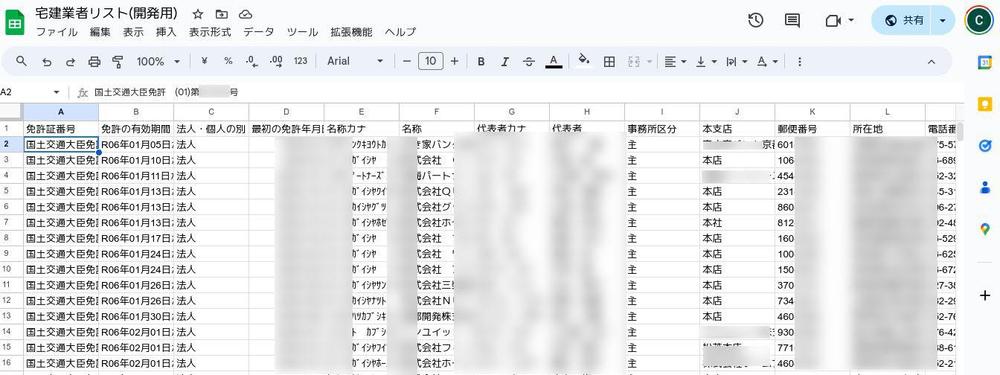Star this spreadsheet document
1000x375 pixels.
point(198,14)
